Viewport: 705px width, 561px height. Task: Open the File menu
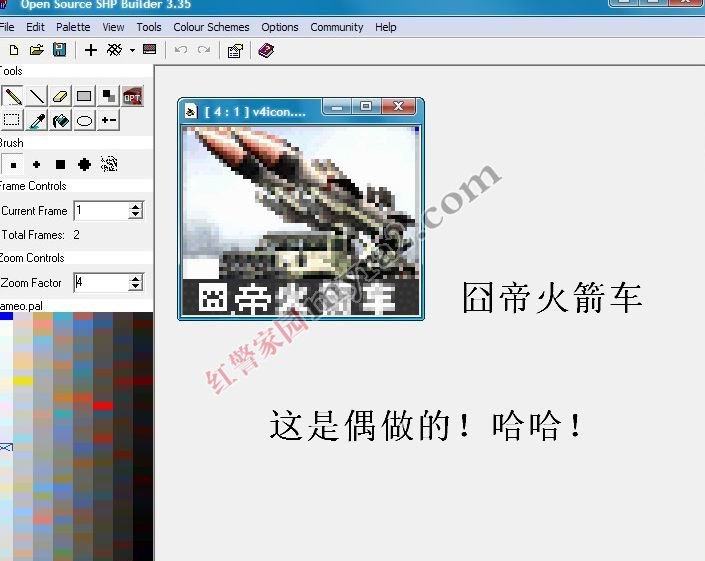coord(7,27)
